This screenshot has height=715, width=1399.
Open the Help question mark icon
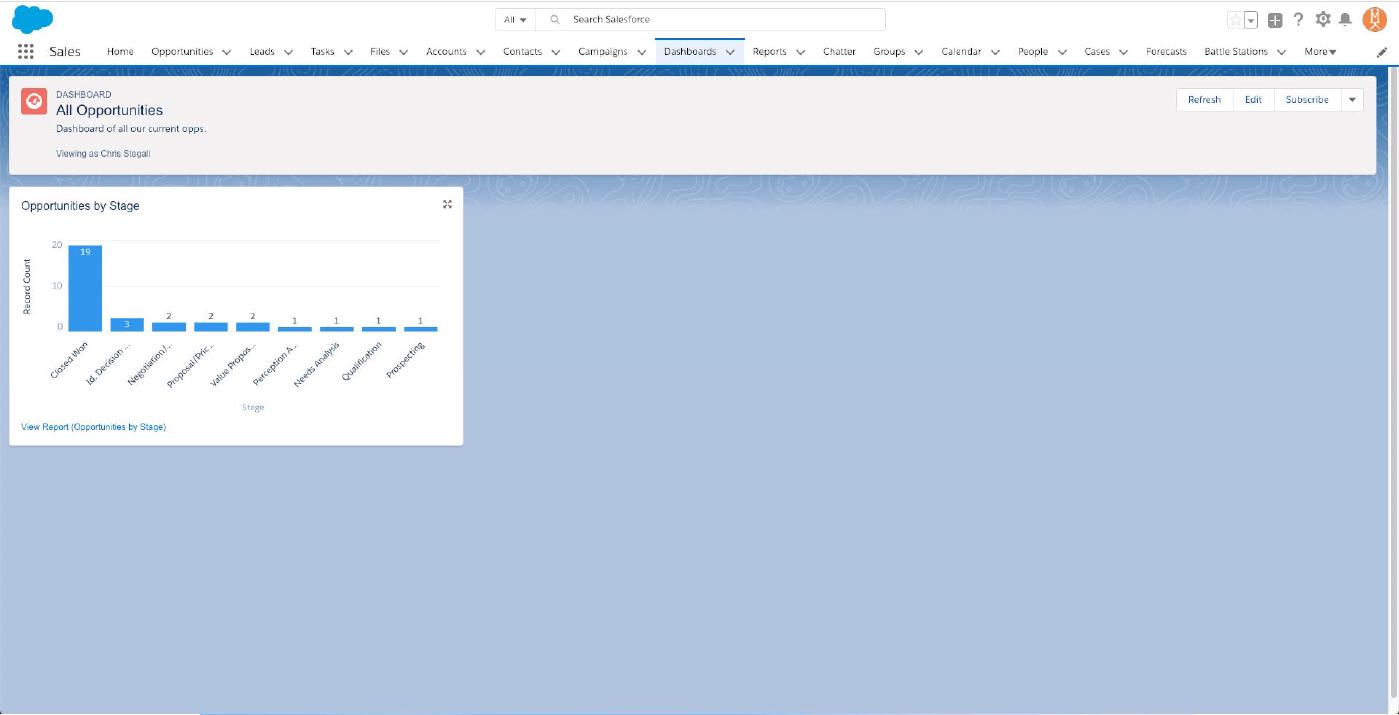[x=1299, y=20]
